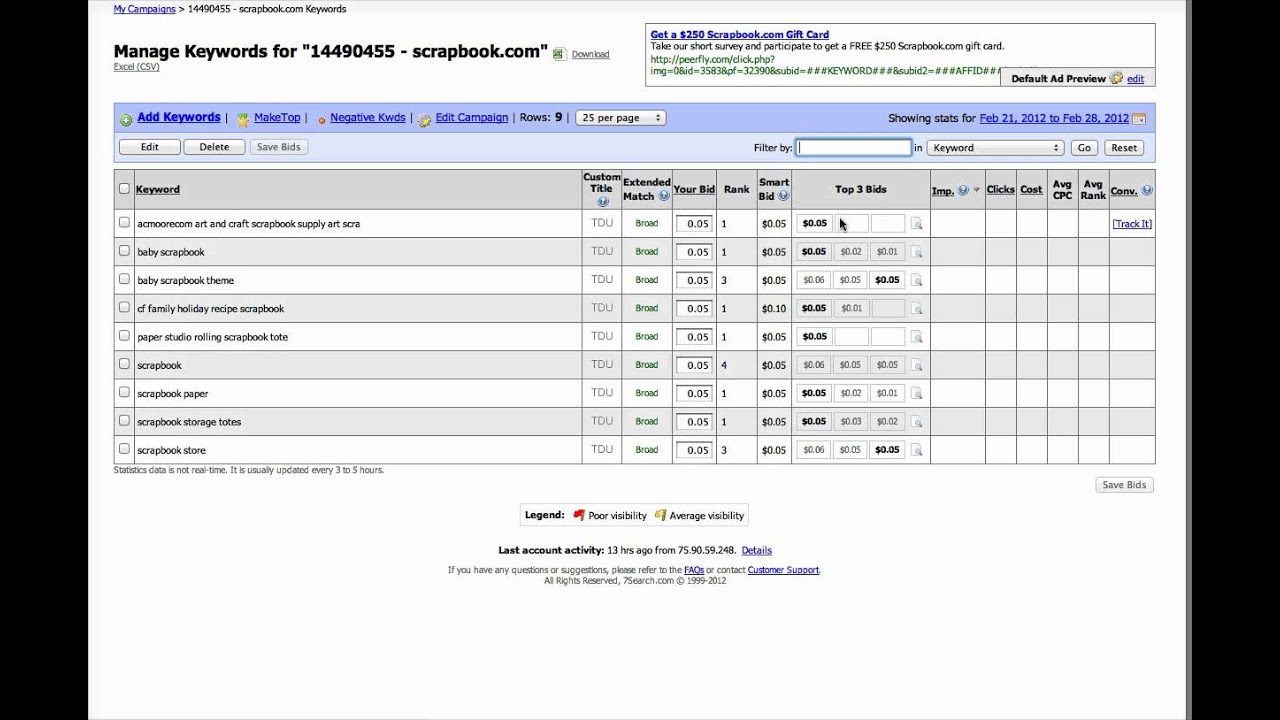Image resolution: width=1280 pixels, height=720 pixels.
Task: Click the Download link
Action: click(x=590, y=54)
